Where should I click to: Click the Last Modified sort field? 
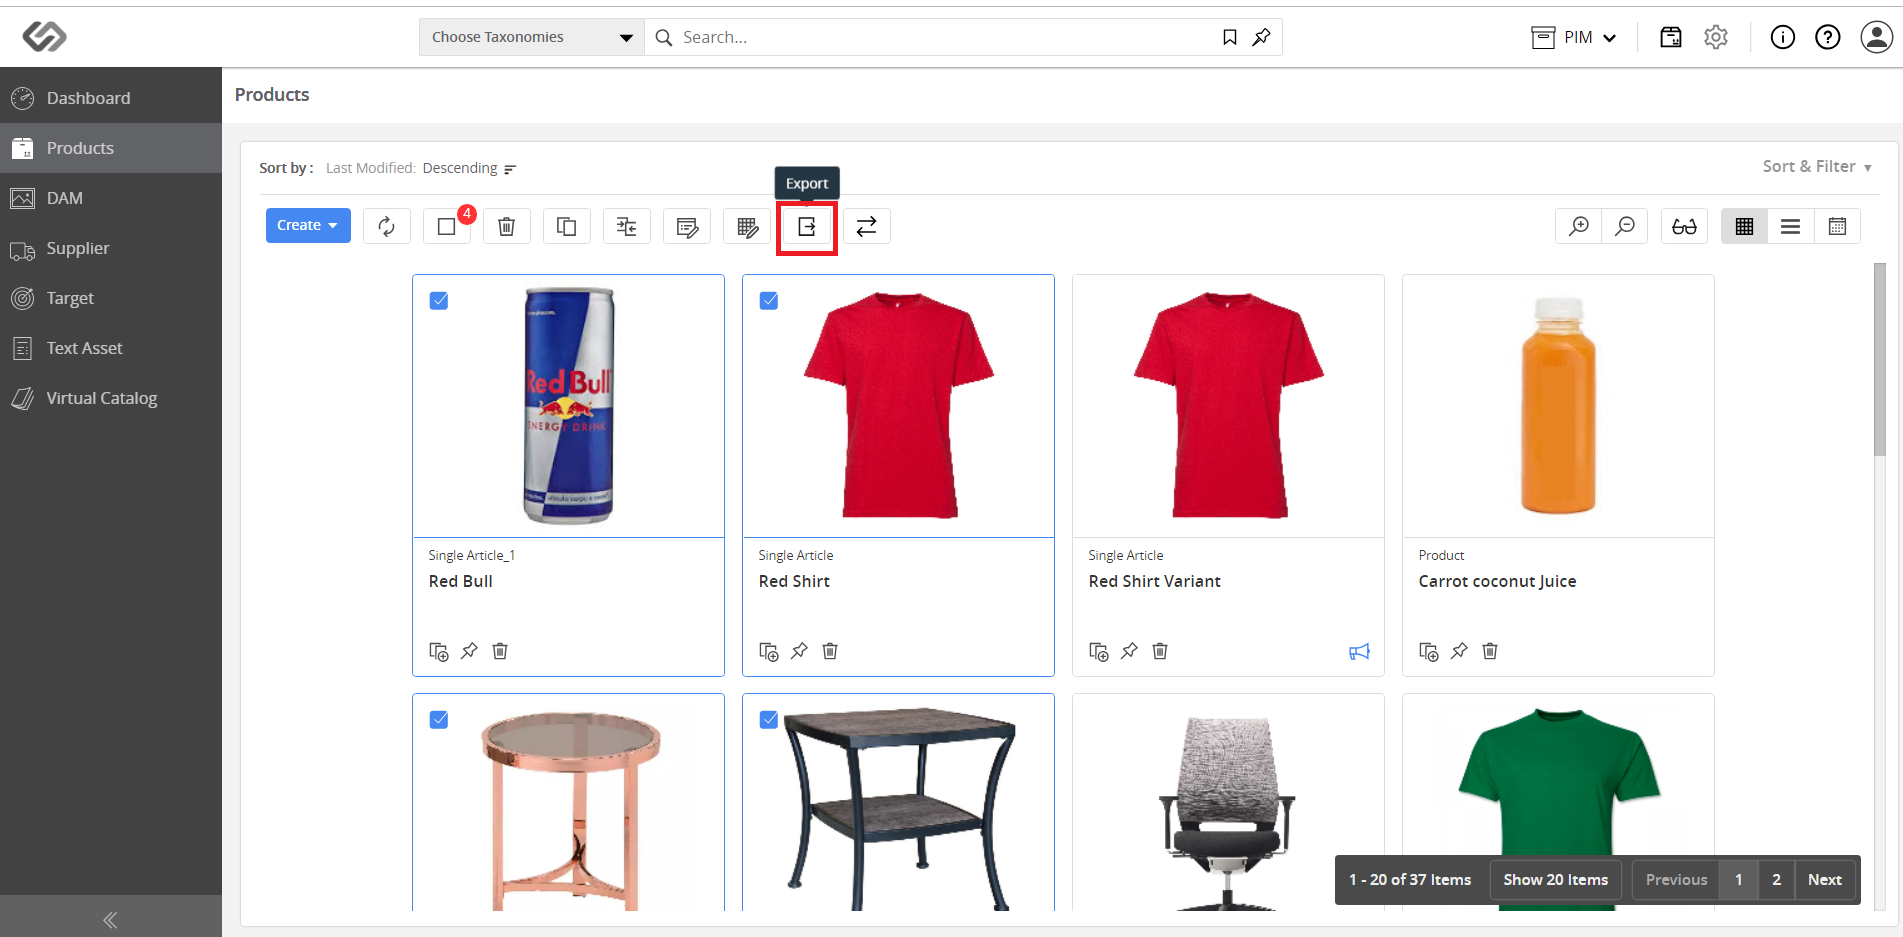(x=370, y=168)
